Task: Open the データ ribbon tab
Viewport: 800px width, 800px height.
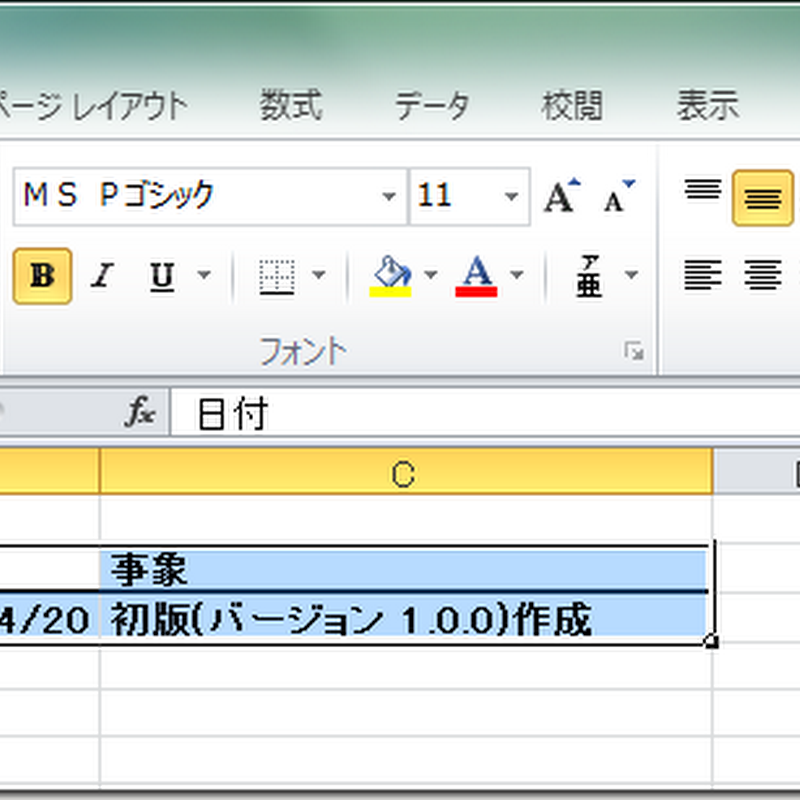Action: pyautogui.click(x=432, y=106)
